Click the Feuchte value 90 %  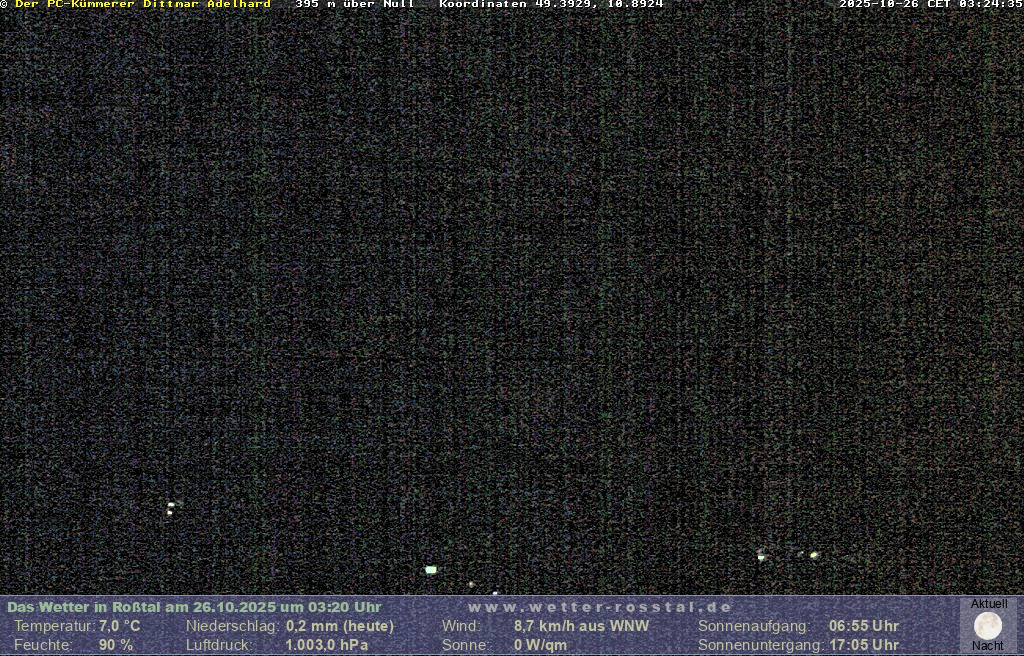coord(115,645)
